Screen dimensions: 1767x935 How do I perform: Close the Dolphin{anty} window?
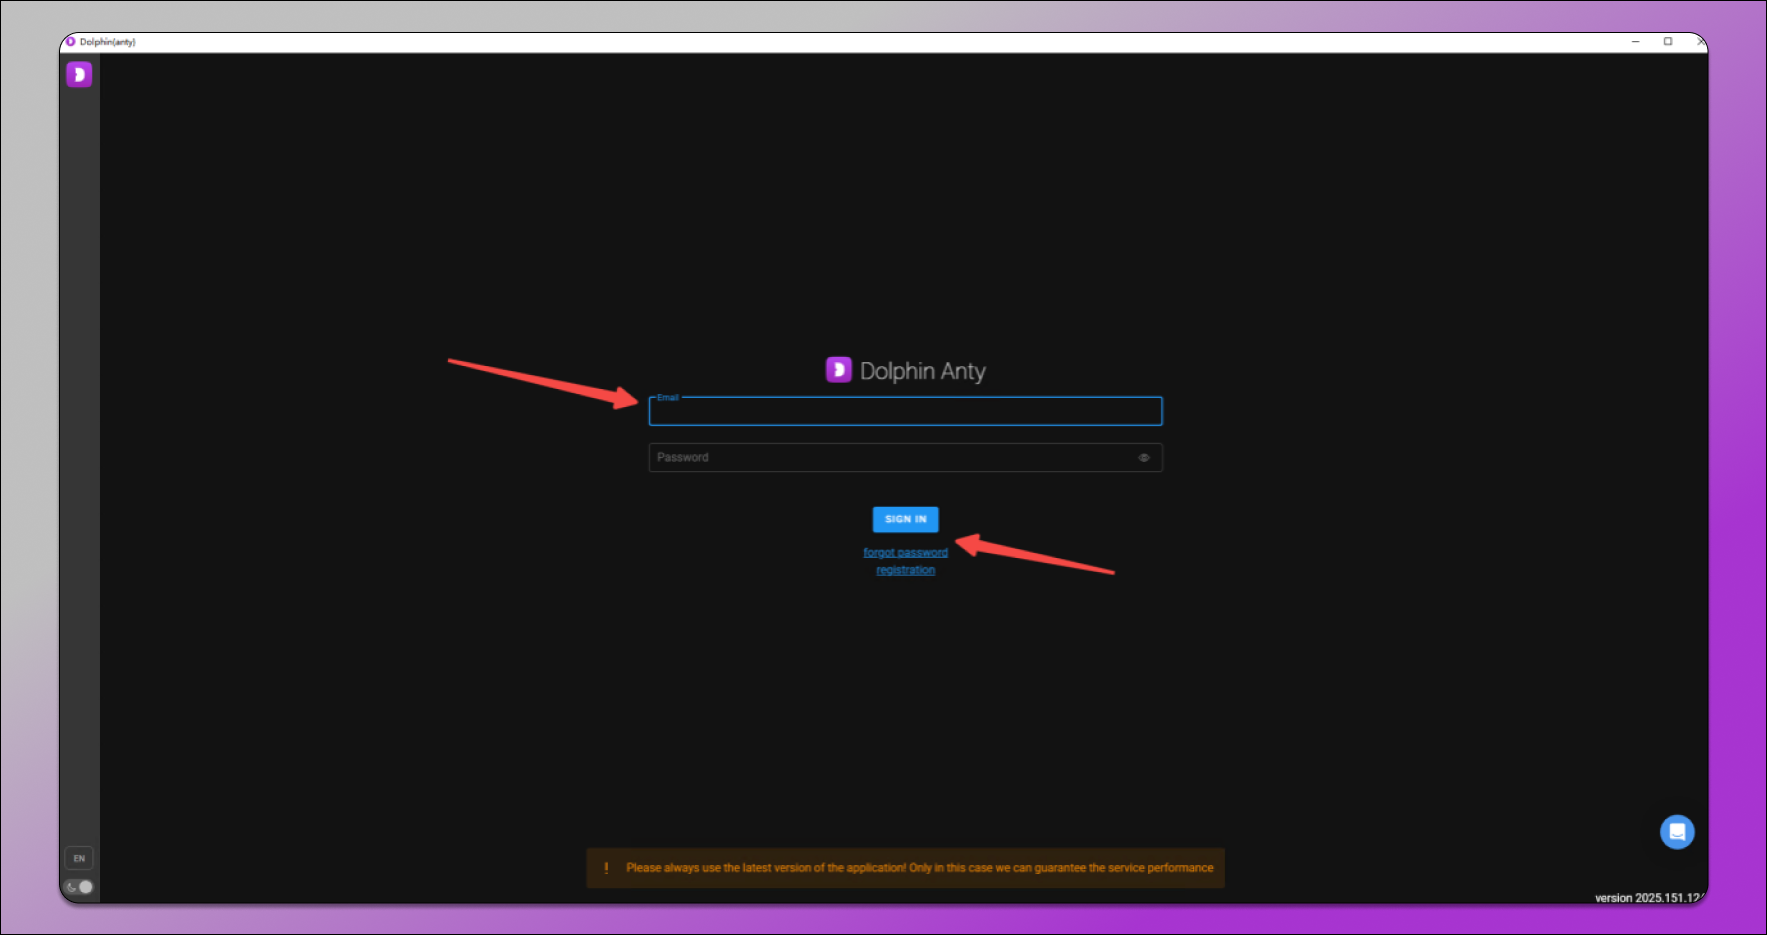coord(1699,42)
